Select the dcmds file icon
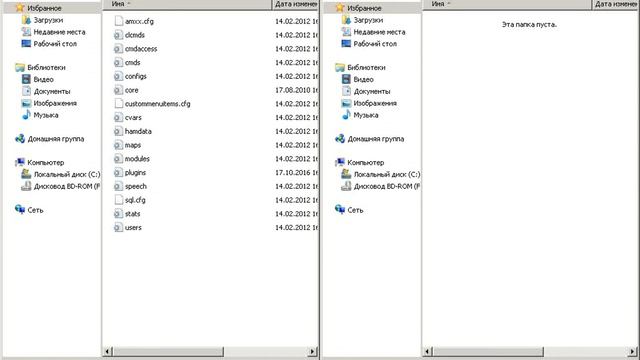640x360 pixels. tap(118, 35)
